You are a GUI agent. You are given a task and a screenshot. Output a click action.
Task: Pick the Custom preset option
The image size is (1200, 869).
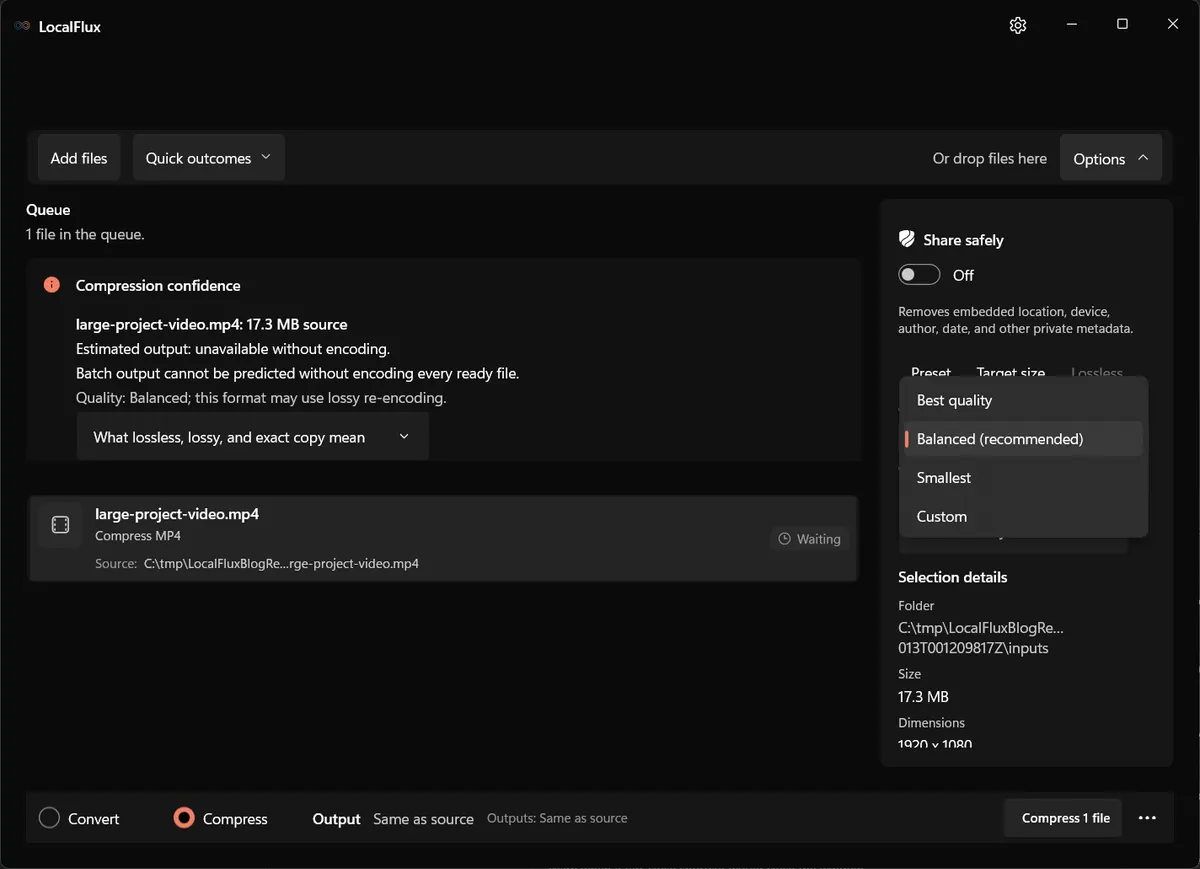(1023, 517)
